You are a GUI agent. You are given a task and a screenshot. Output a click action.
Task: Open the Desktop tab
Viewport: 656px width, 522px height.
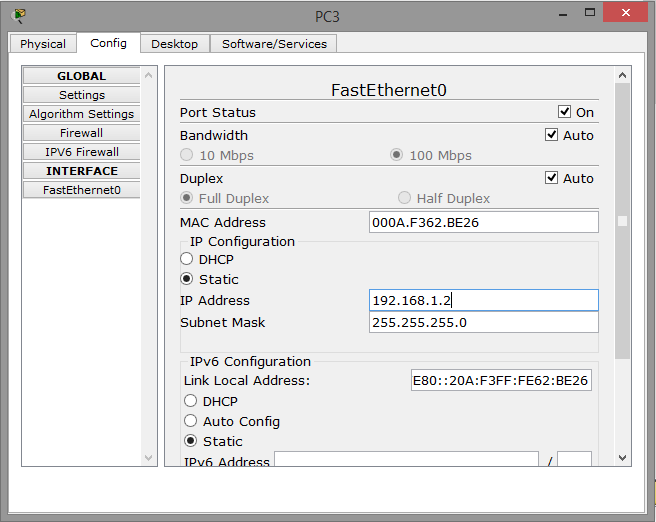point(174,44)
